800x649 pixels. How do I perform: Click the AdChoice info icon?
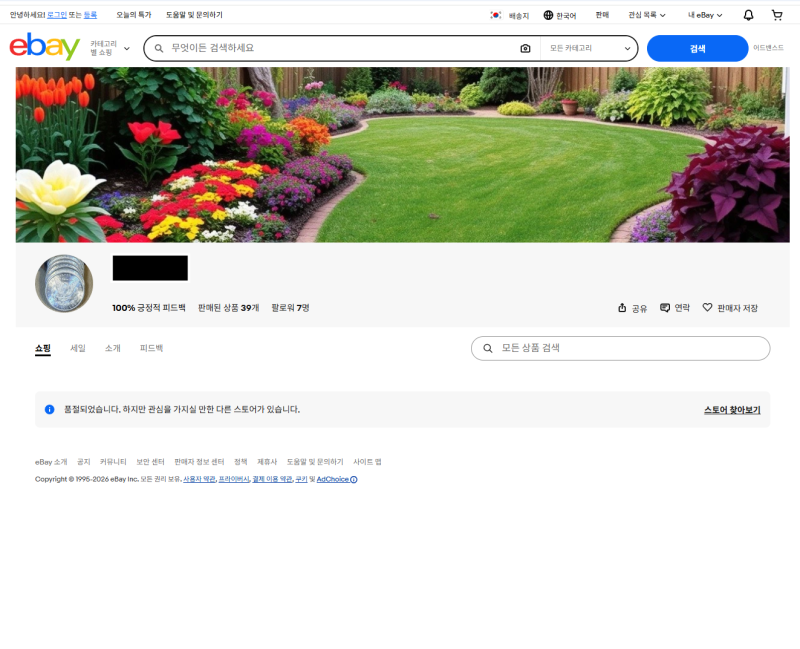[354, 479]
